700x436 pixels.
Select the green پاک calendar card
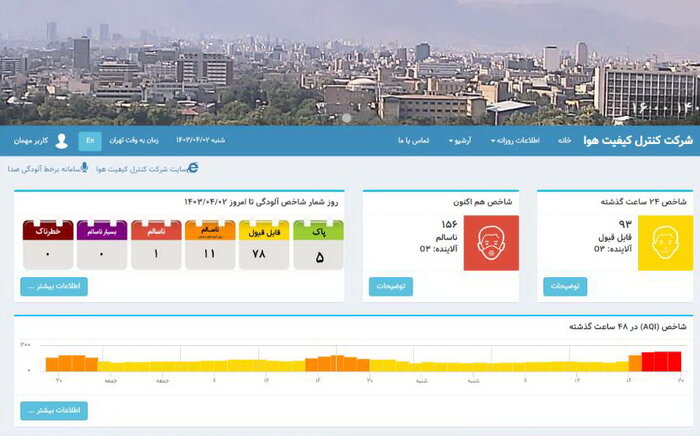tap(318, 245)
